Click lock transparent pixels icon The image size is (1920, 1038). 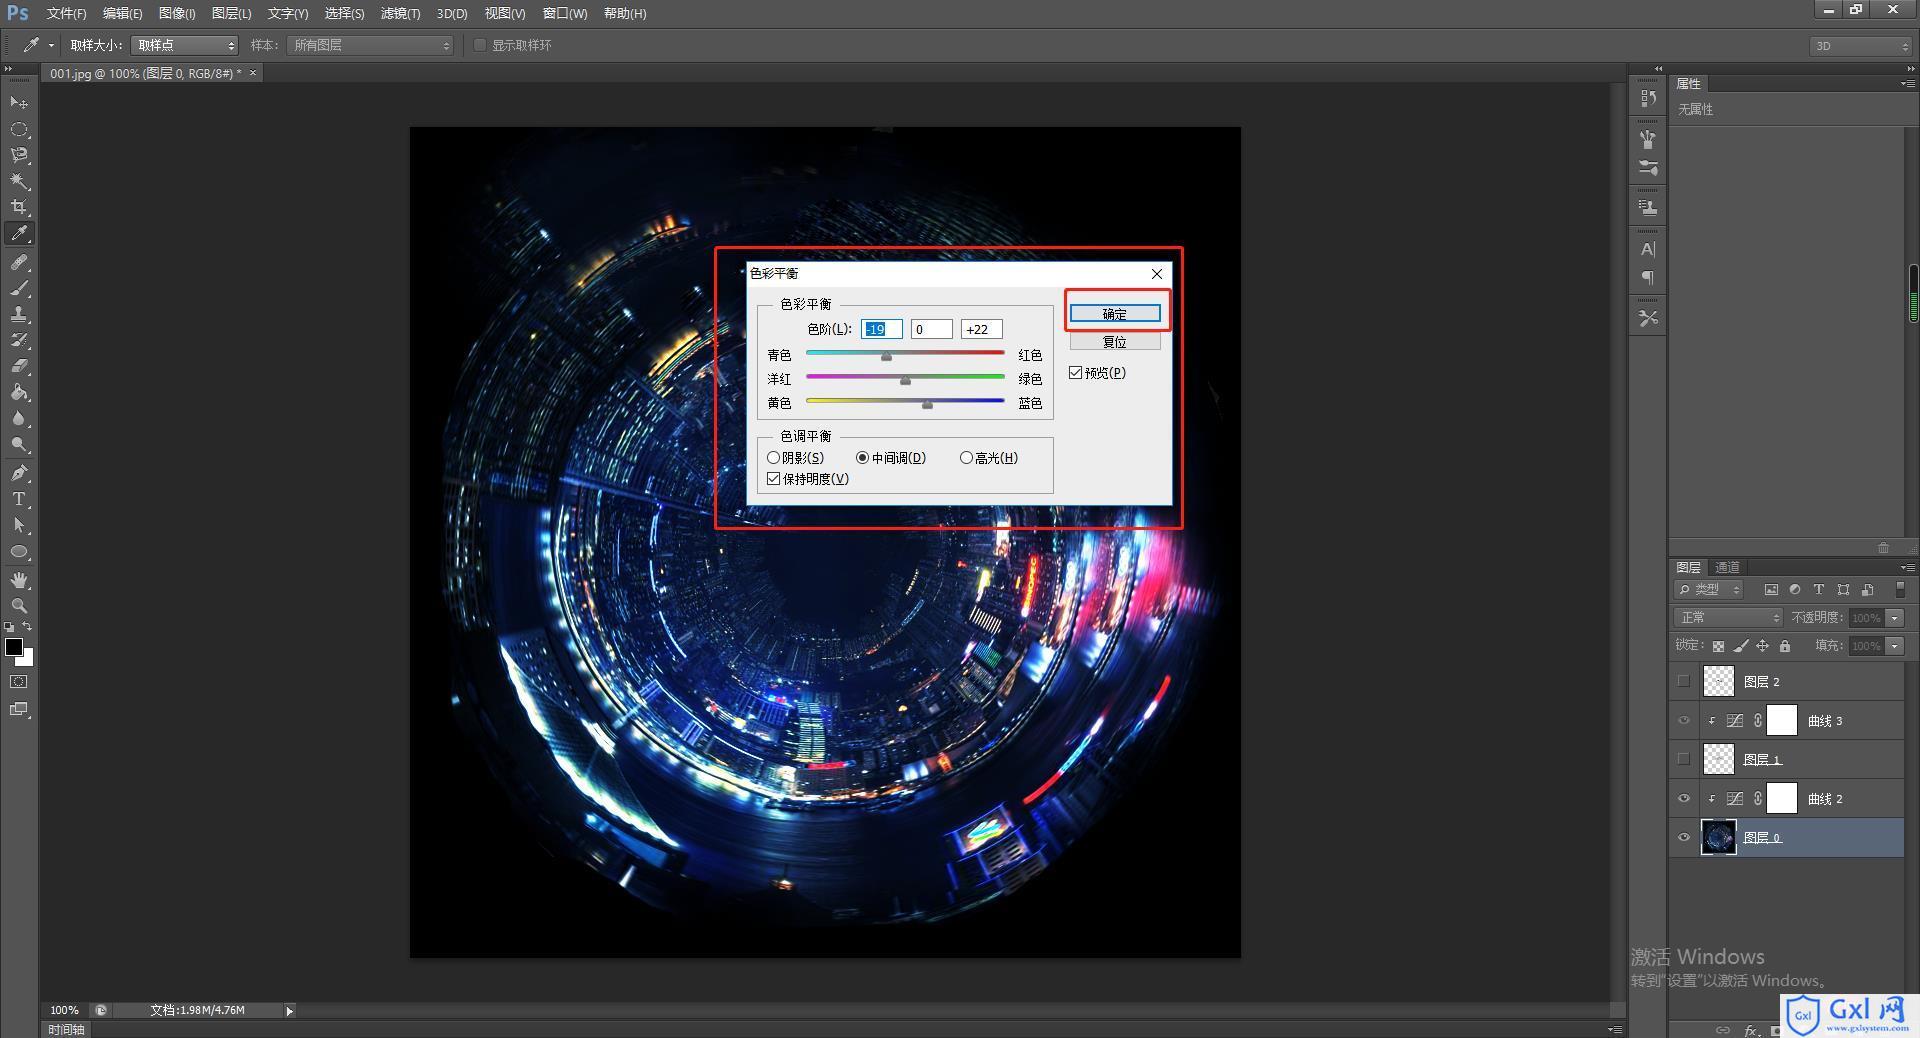click(1718, 646)
